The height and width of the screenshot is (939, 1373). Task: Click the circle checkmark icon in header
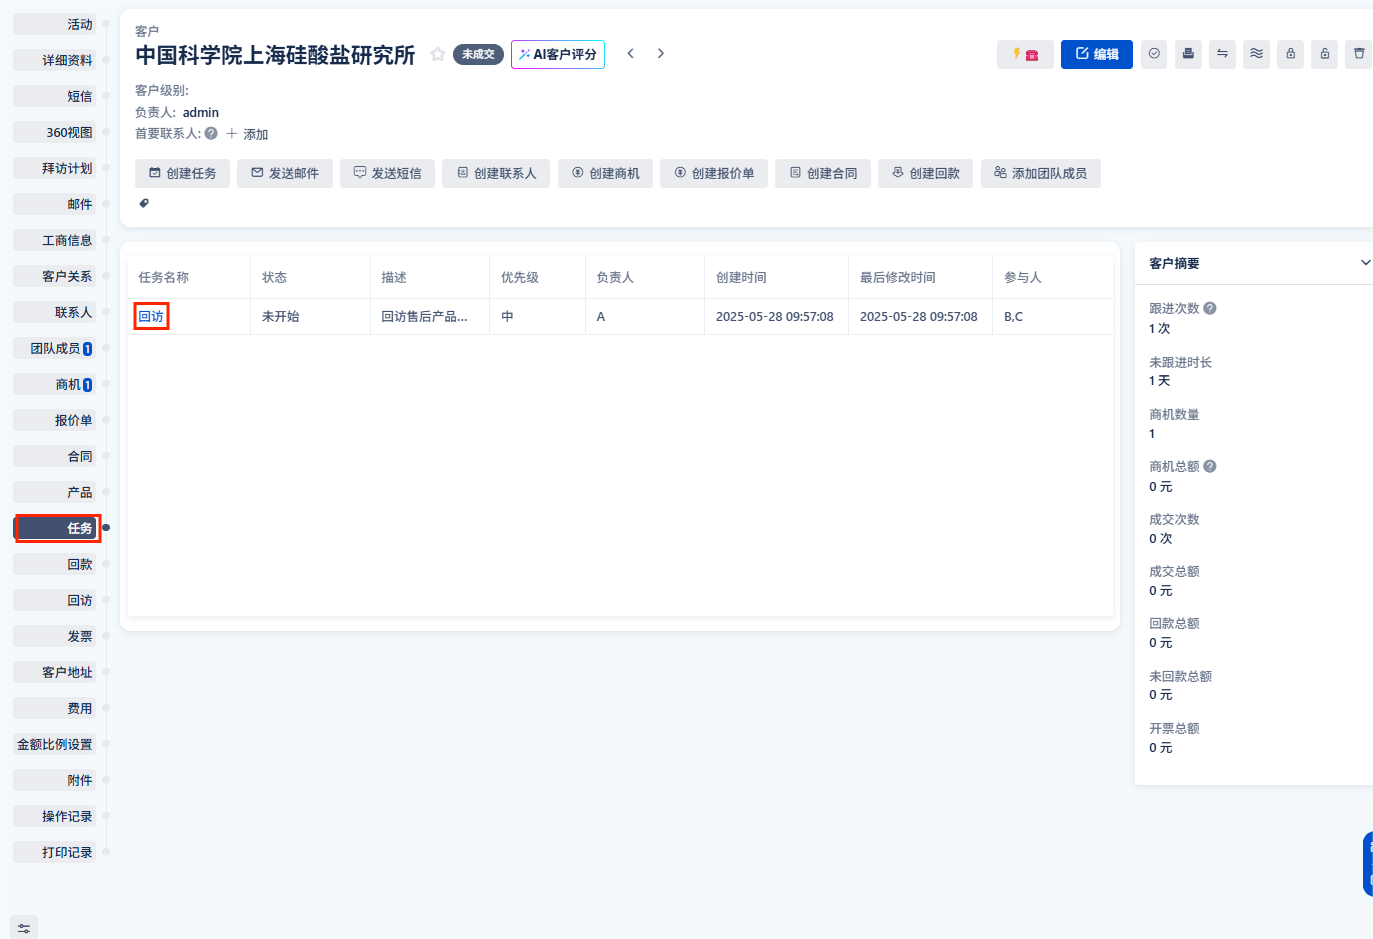click(1154, 54)
